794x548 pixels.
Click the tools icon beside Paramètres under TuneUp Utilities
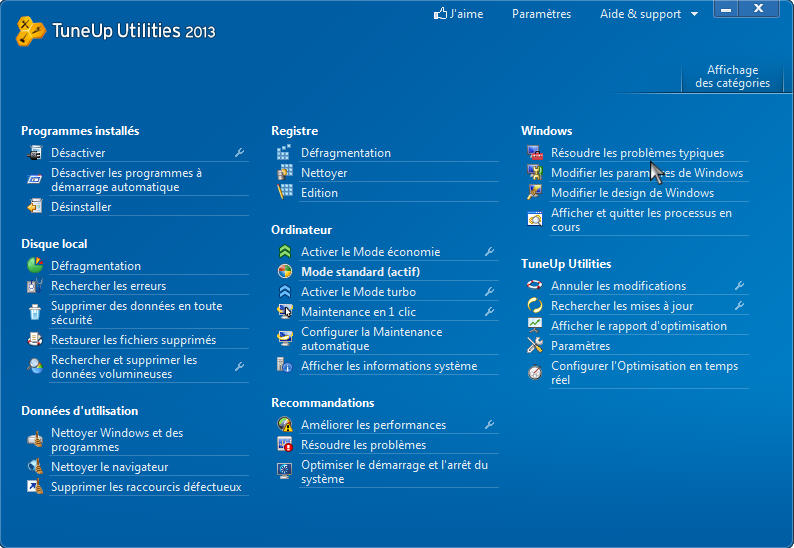(x=535, y=345)
